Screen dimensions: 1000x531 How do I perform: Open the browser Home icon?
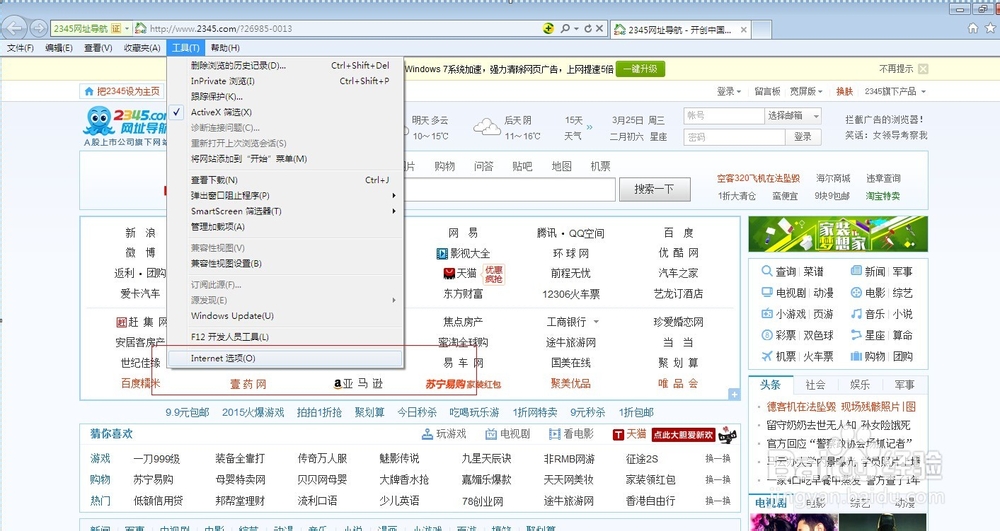[973, 28]
